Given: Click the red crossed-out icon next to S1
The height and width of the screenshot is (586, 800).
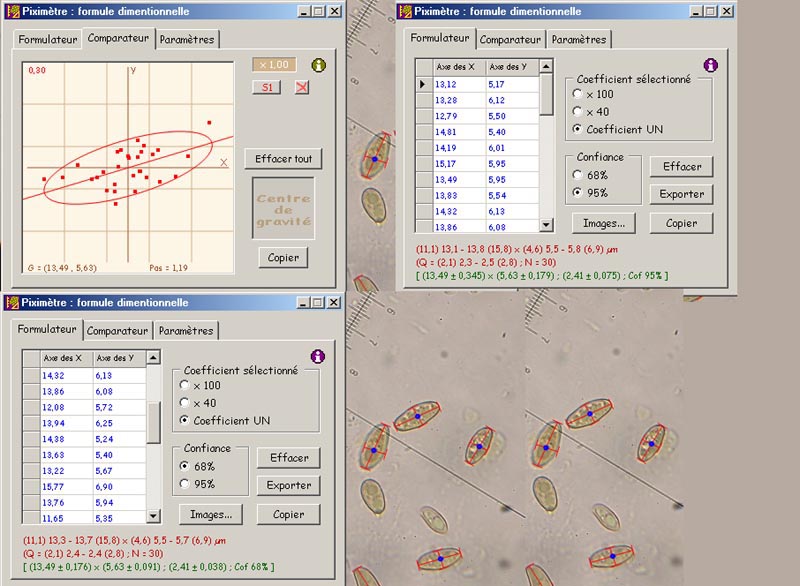Looking at the screenshot, I should 302,87.
